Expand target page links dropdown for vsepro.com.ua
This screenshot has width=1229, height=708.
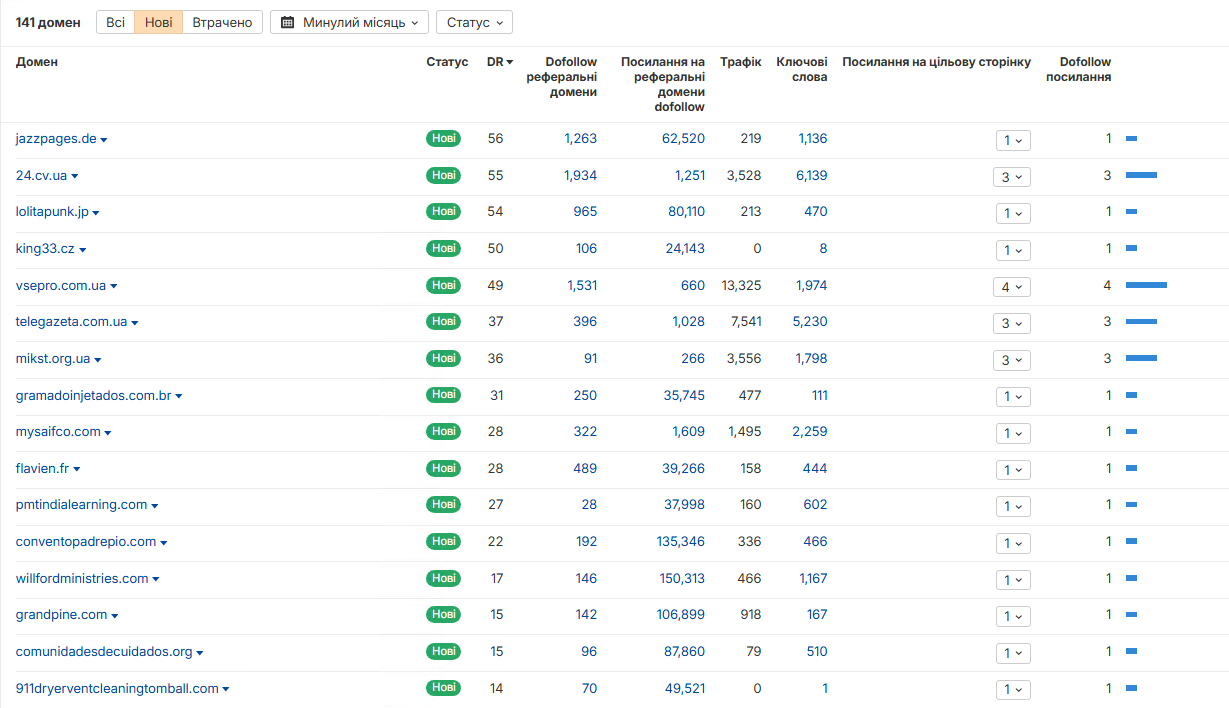point(1012,287)
